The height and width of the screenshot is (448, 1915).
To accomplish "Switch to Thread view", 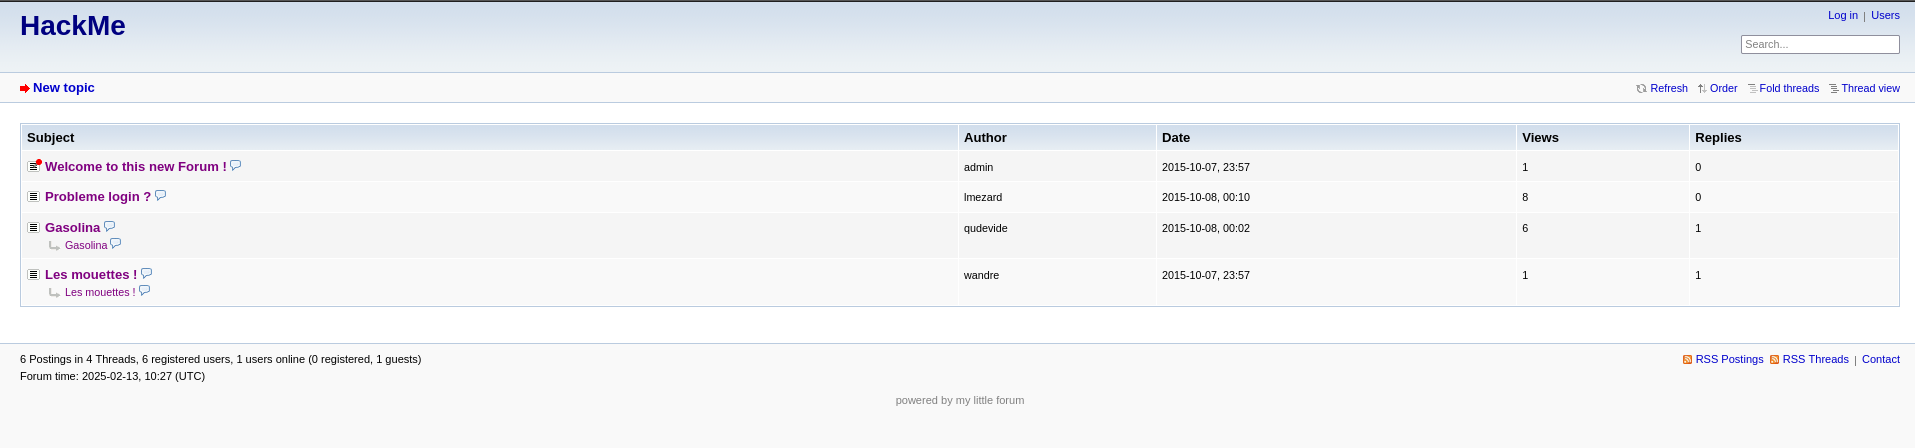I will 1870,88.
